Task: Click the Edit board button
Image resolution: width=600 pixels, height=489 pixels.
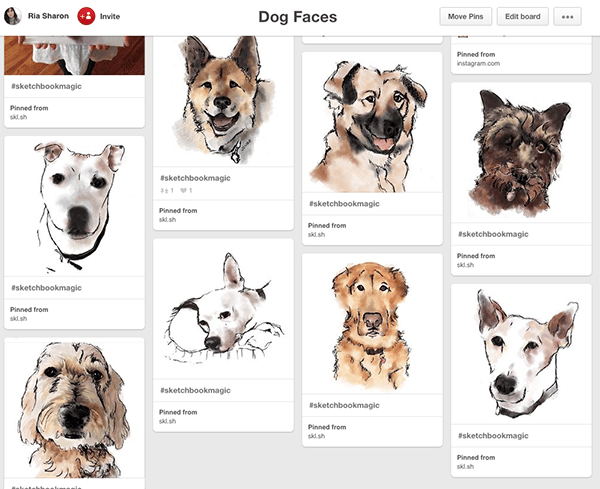Action: click(x=522, y=16)
